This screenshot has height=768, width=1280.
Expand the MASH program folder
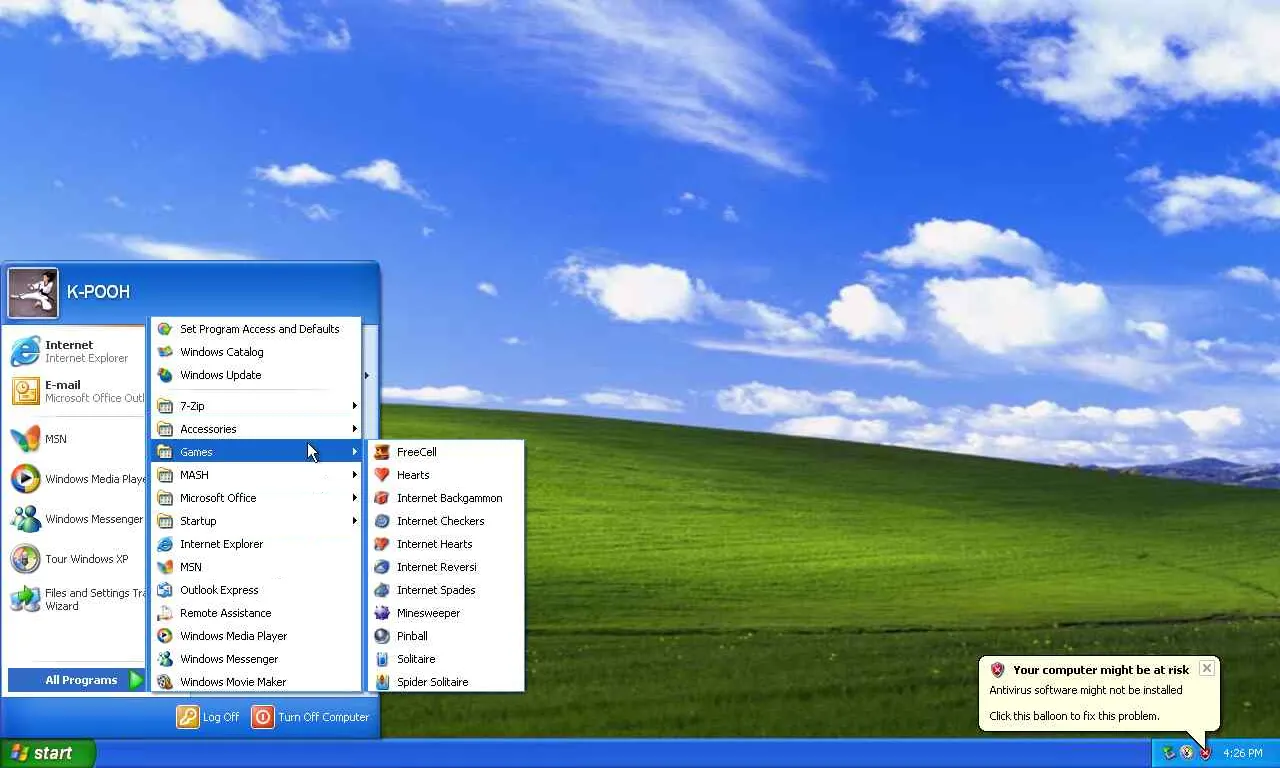pyautogui.click(x=256, y=475)
